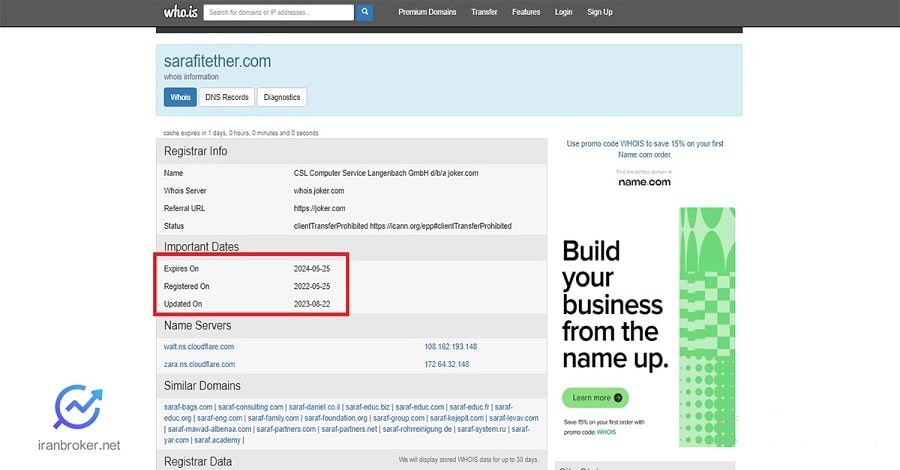Select the Whois tab

(180, 97)
